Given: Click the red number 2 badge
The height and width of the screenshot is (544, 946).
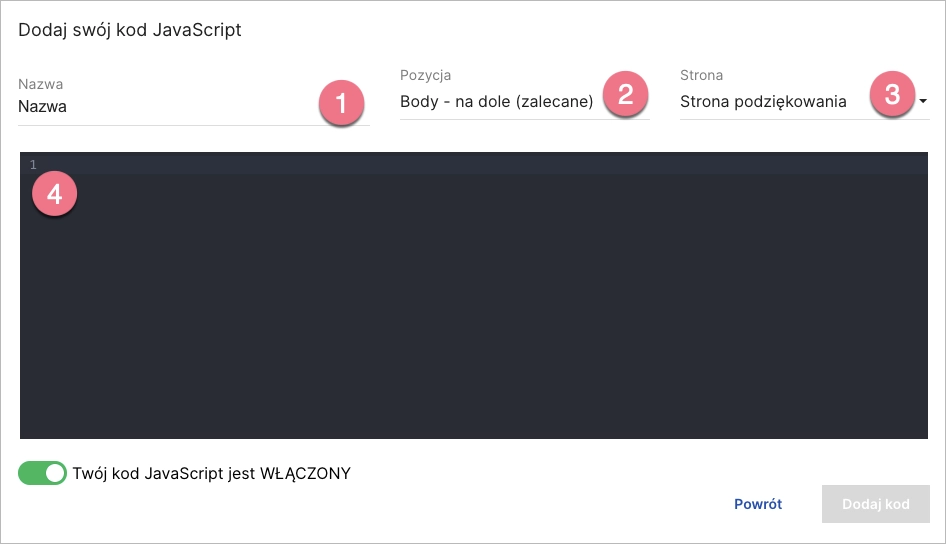Looking at the screenshot, I should pos(626,96).
